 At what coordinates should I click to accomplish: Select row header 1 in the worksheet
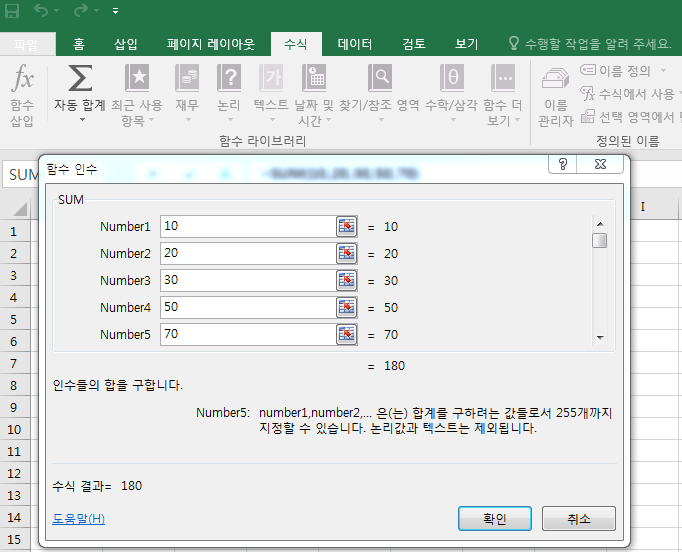pyautogui.click(x=14, y=231)
